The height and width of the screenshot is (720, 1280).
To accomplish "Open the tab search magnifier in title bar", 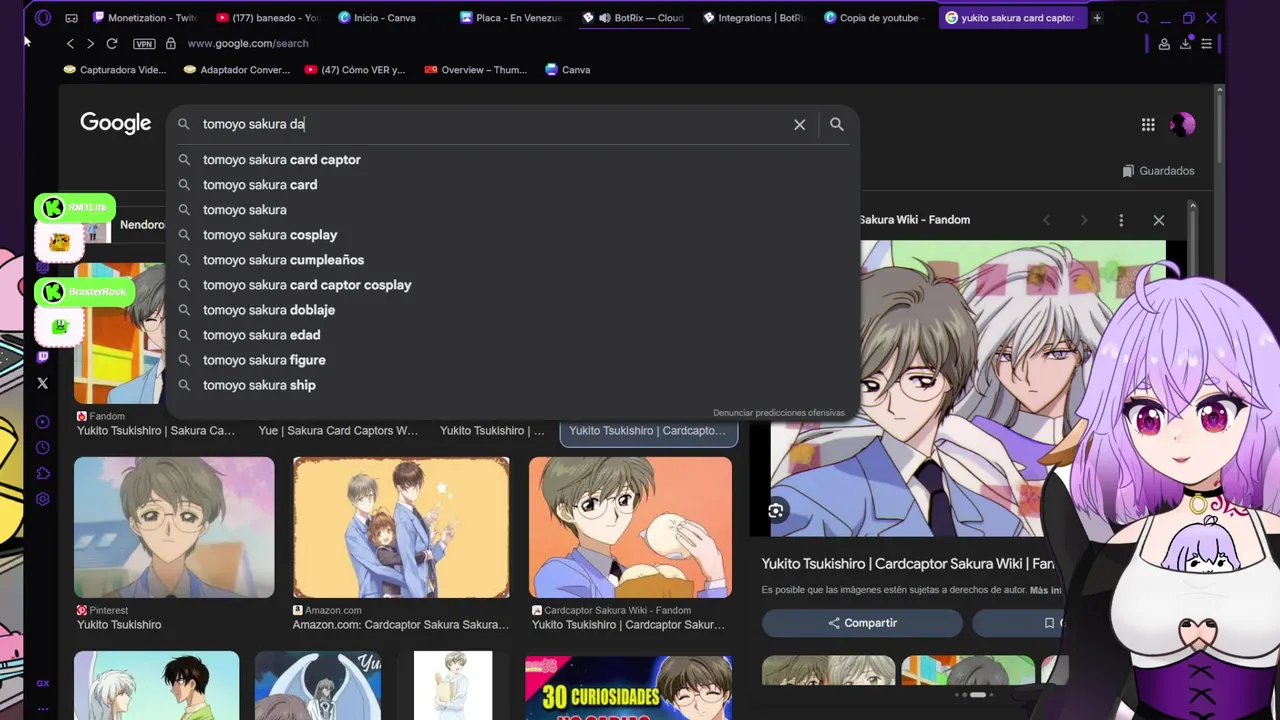I will [1143, 18].
